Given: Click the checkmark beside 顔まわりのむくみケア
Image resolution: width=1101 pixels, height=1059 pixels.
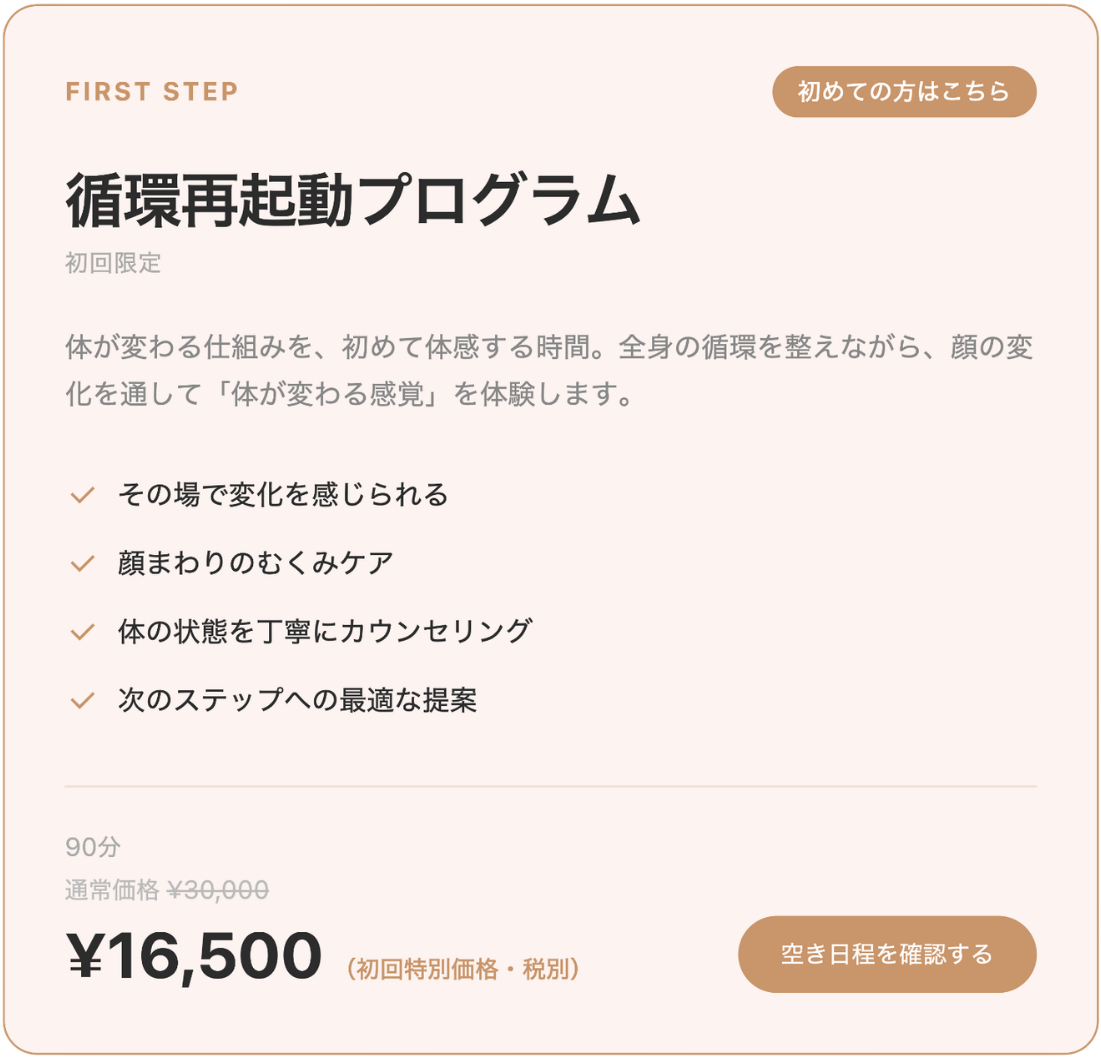Looking at the screenshot, I should [x=82, y=563].
